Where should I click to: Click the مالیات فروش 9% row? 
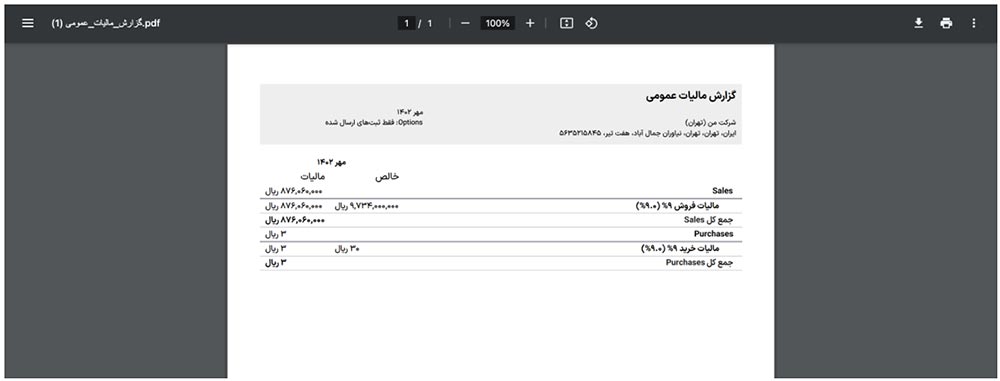click(501, 205)
